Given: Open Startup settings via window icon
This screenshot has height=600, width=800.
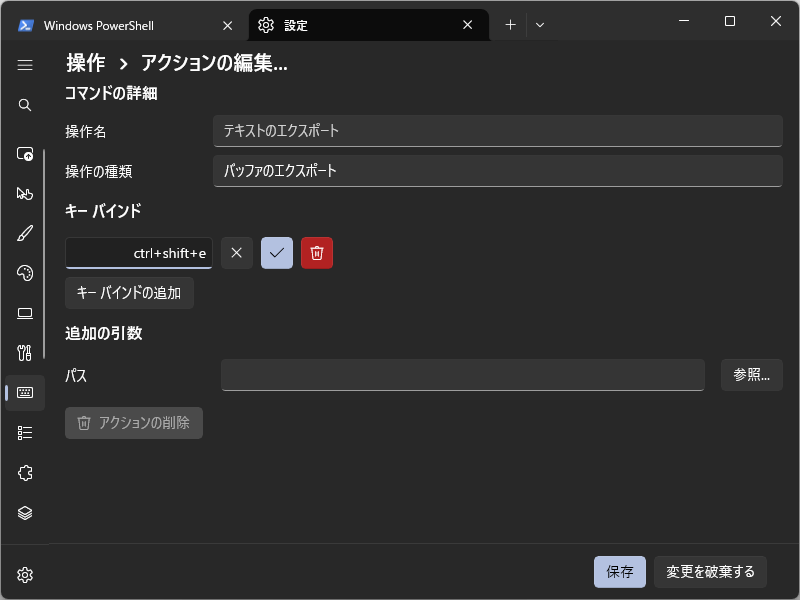Looking at the screenshot, I should [25, 154].
